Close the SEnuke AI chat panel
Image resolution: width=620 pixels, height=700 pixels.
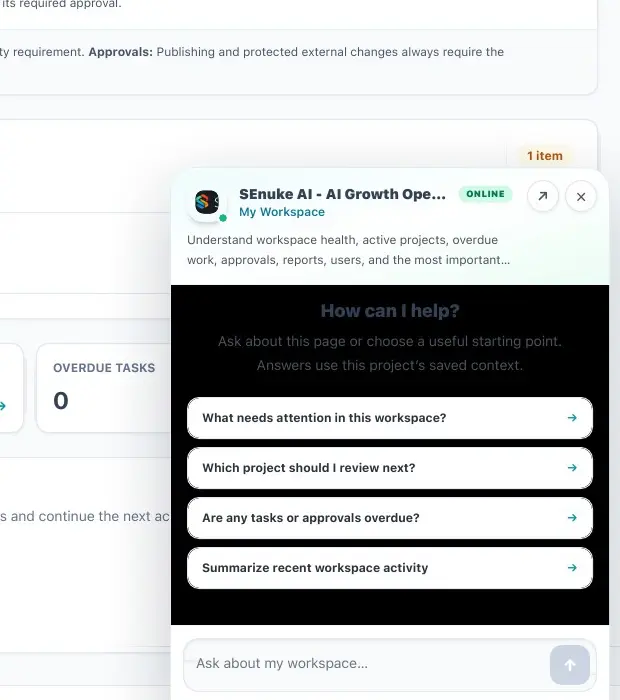(x=581, y=196)
